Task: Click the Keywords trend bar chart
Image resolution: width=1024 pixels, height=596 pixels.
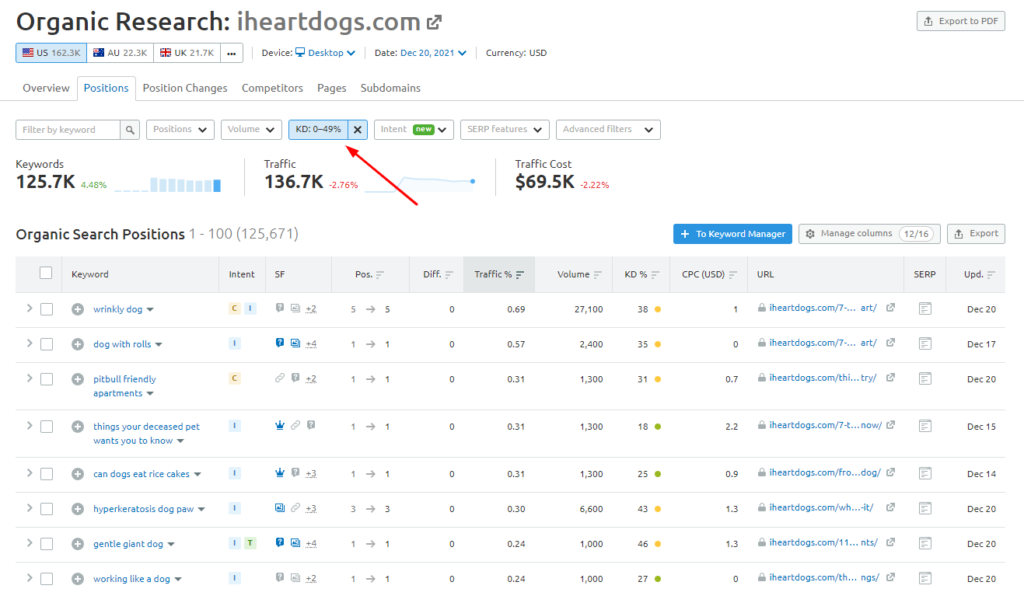Action: click(168, 185)
